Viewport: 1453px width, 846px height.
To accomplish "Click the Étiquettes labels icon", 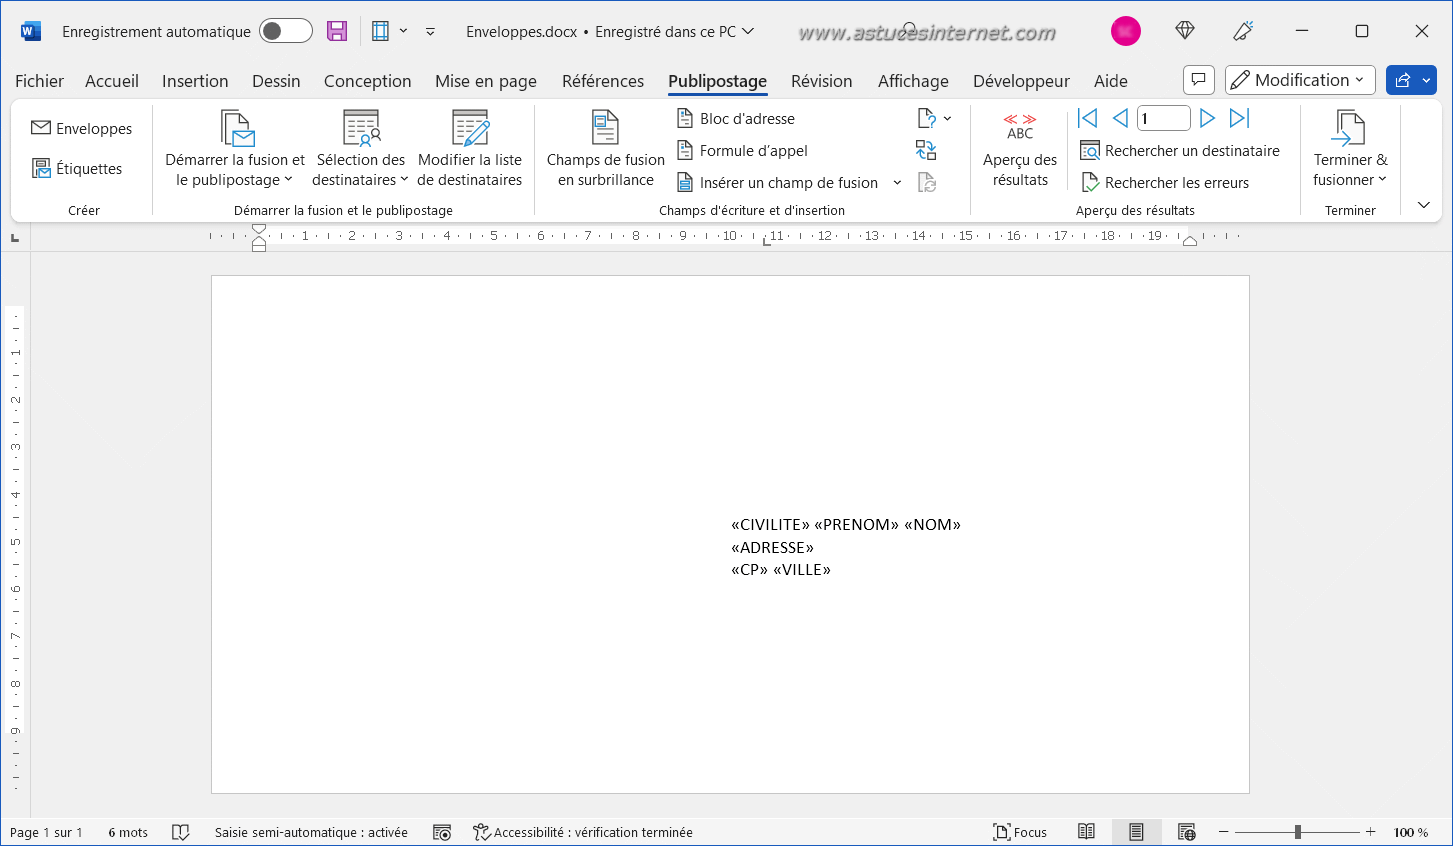I will (x=41, y=168).
